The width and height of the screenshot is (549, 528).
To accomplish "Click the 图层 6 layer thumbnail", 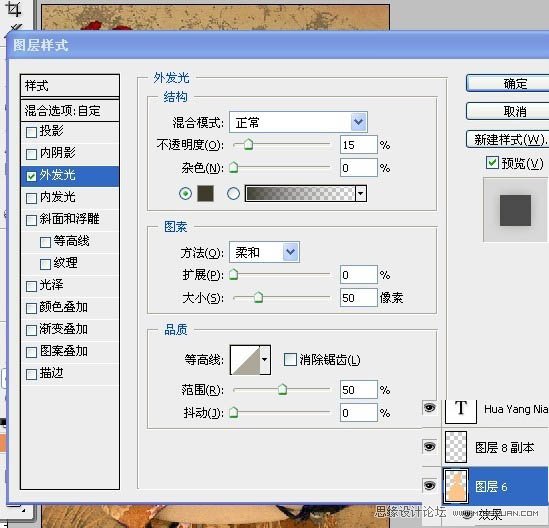I will [456, 486].
